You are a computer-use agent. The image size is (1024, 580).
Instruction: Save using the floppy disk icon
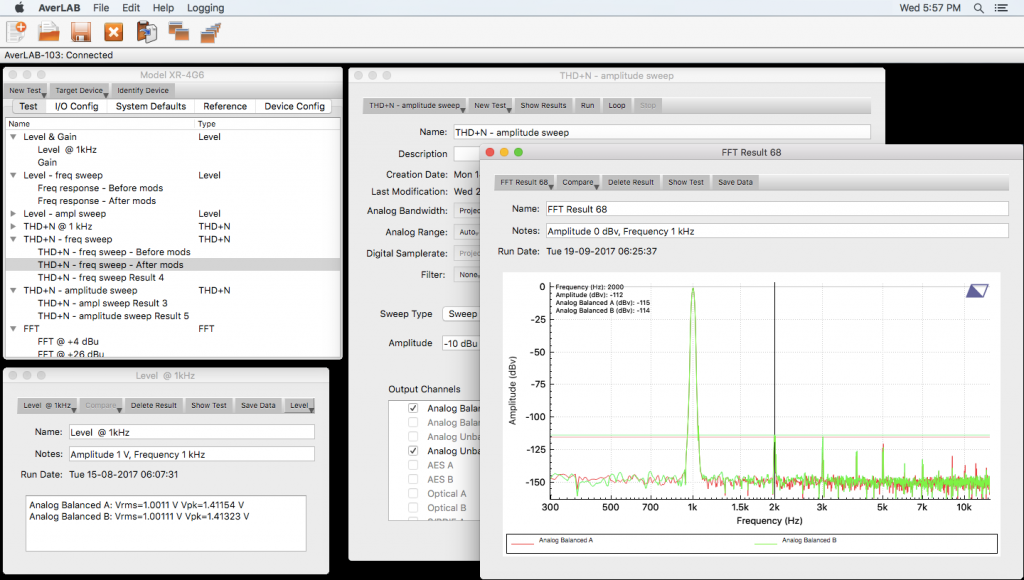[81, 32]
